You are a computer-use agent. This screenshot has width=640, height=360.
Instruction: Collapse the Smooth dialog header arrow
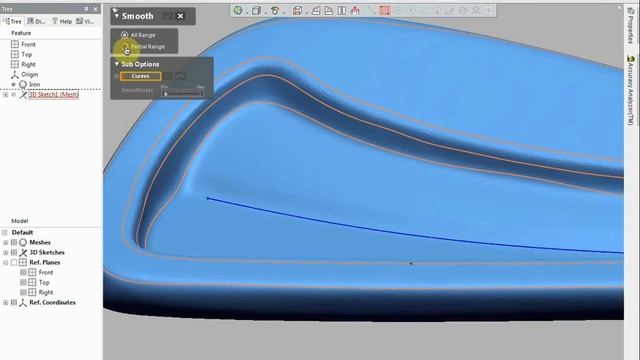pos(116,16)
